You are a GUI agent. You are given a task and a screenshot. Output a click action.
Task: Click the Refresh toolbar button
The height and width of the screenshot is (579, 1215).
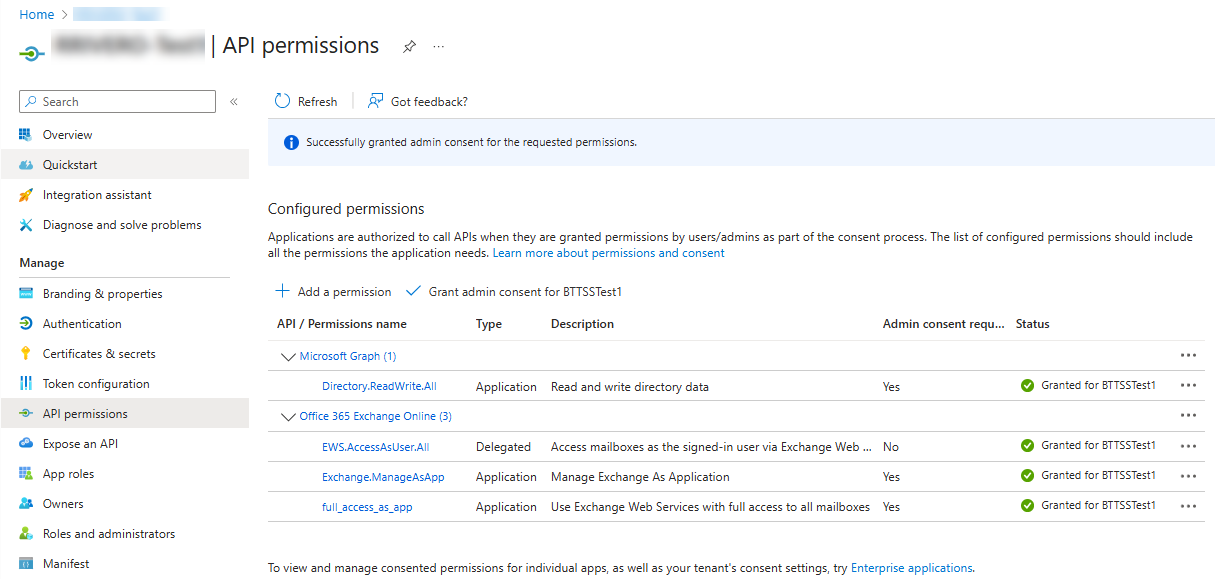point(306,101)
